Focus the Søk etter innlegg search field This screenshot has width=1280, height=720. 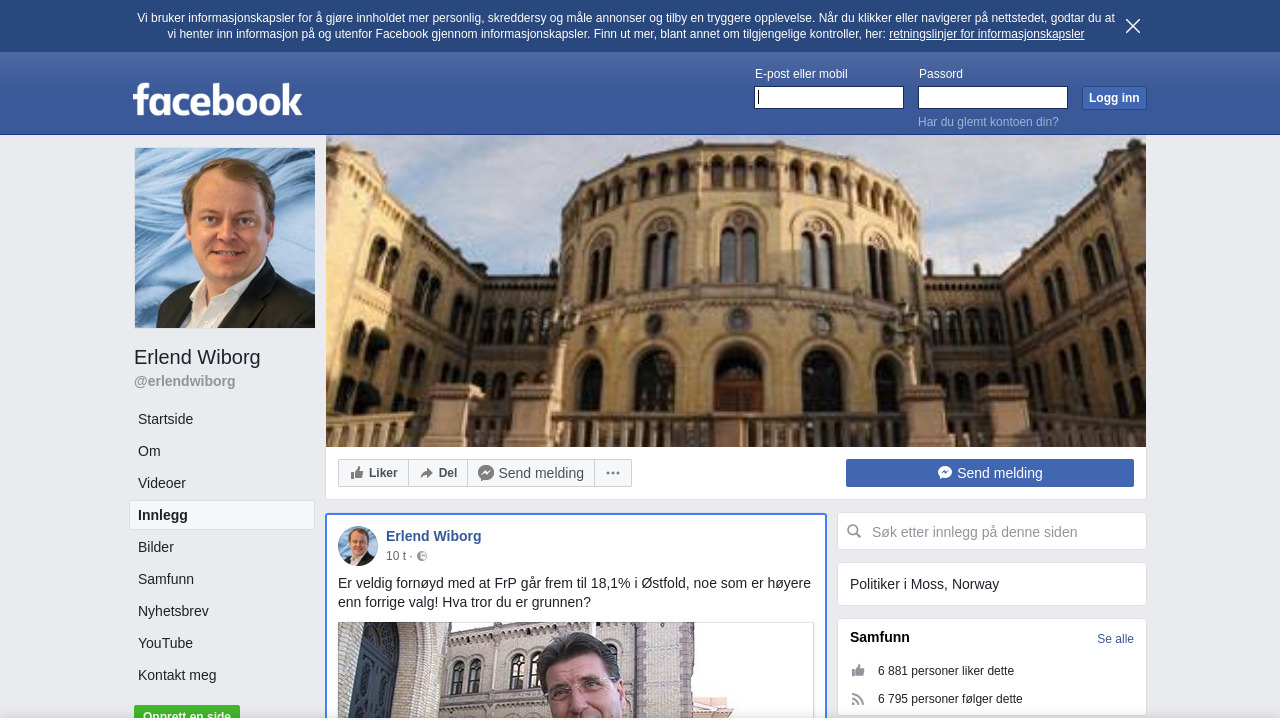tap(992, 531)
